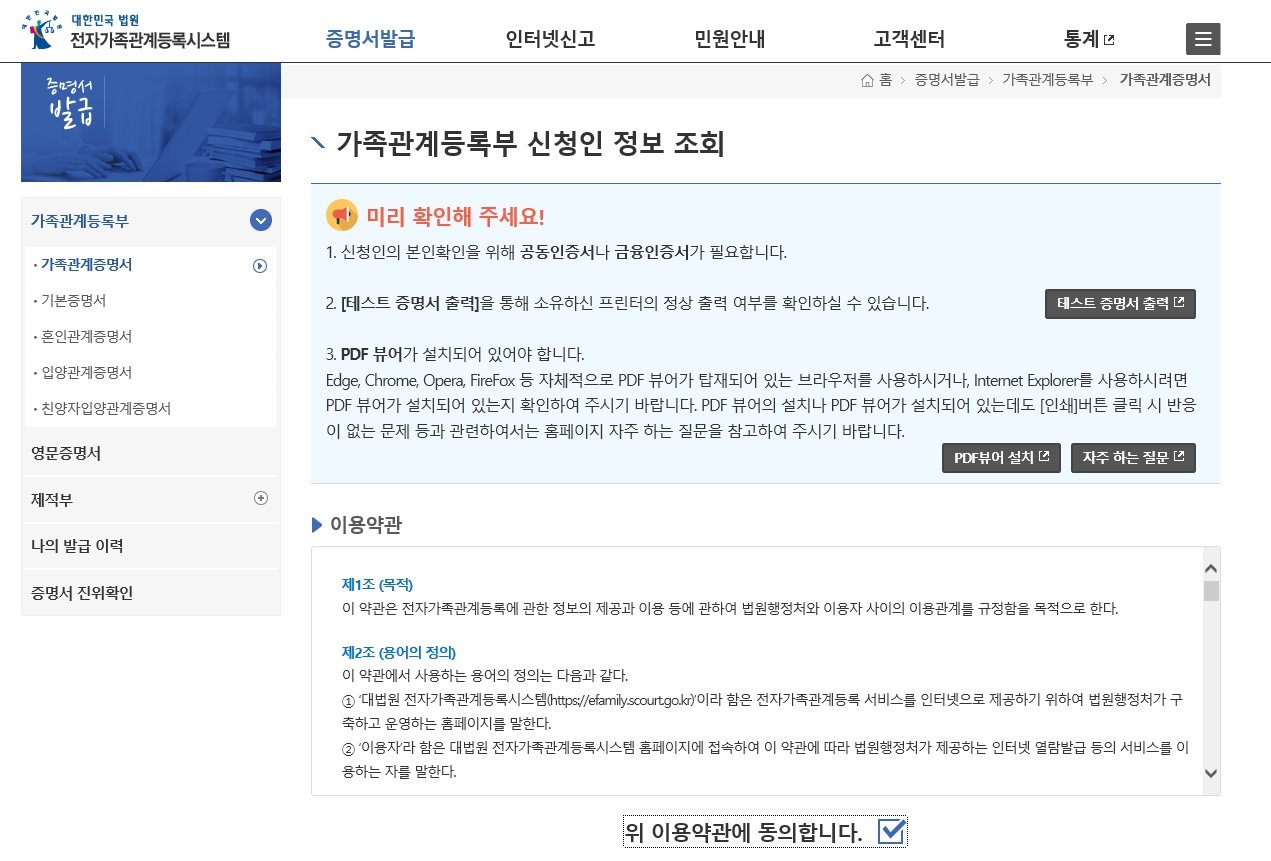Open the 자주 하는 질문 page

[x=1133, y=458]
